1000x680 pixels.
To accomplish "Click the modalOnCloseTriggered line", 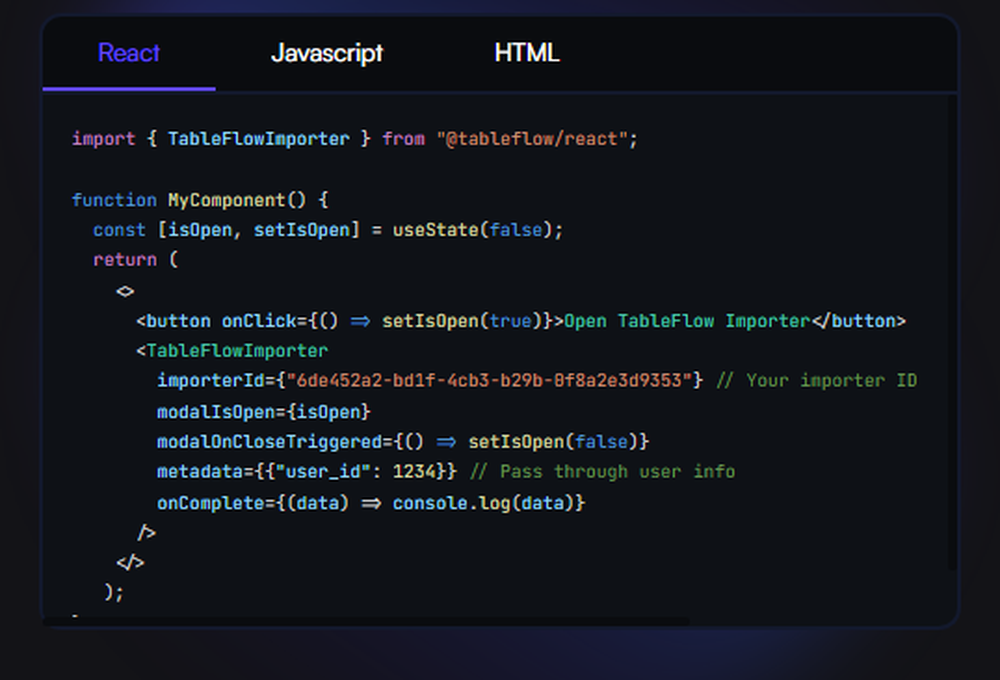I will pyautogui.click(x=403, y=442).
